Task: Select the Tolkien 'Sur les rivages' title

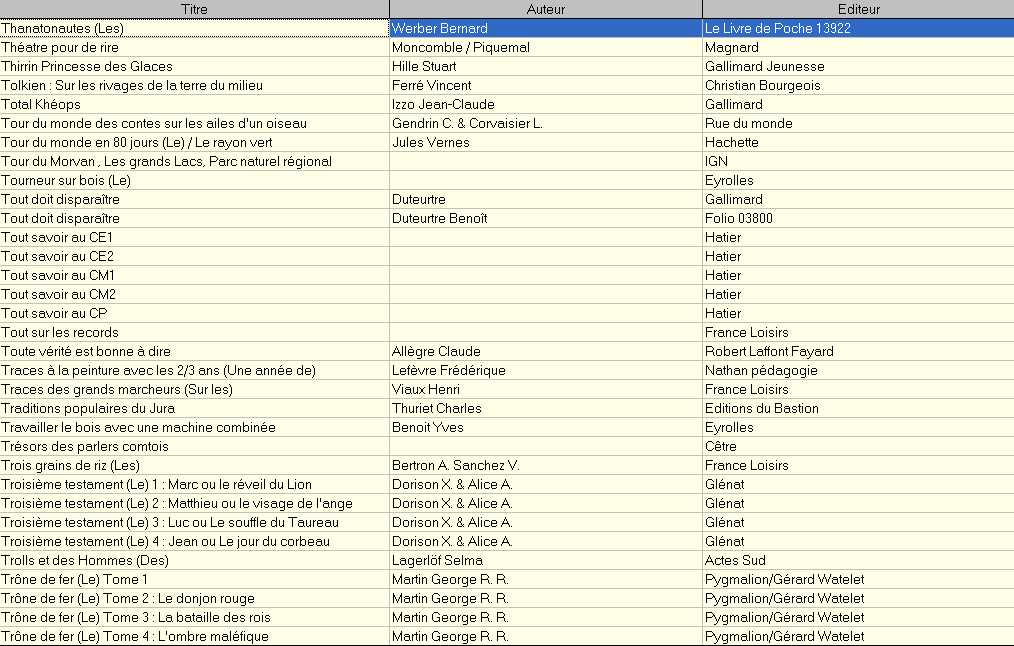Action: point(194,85)
